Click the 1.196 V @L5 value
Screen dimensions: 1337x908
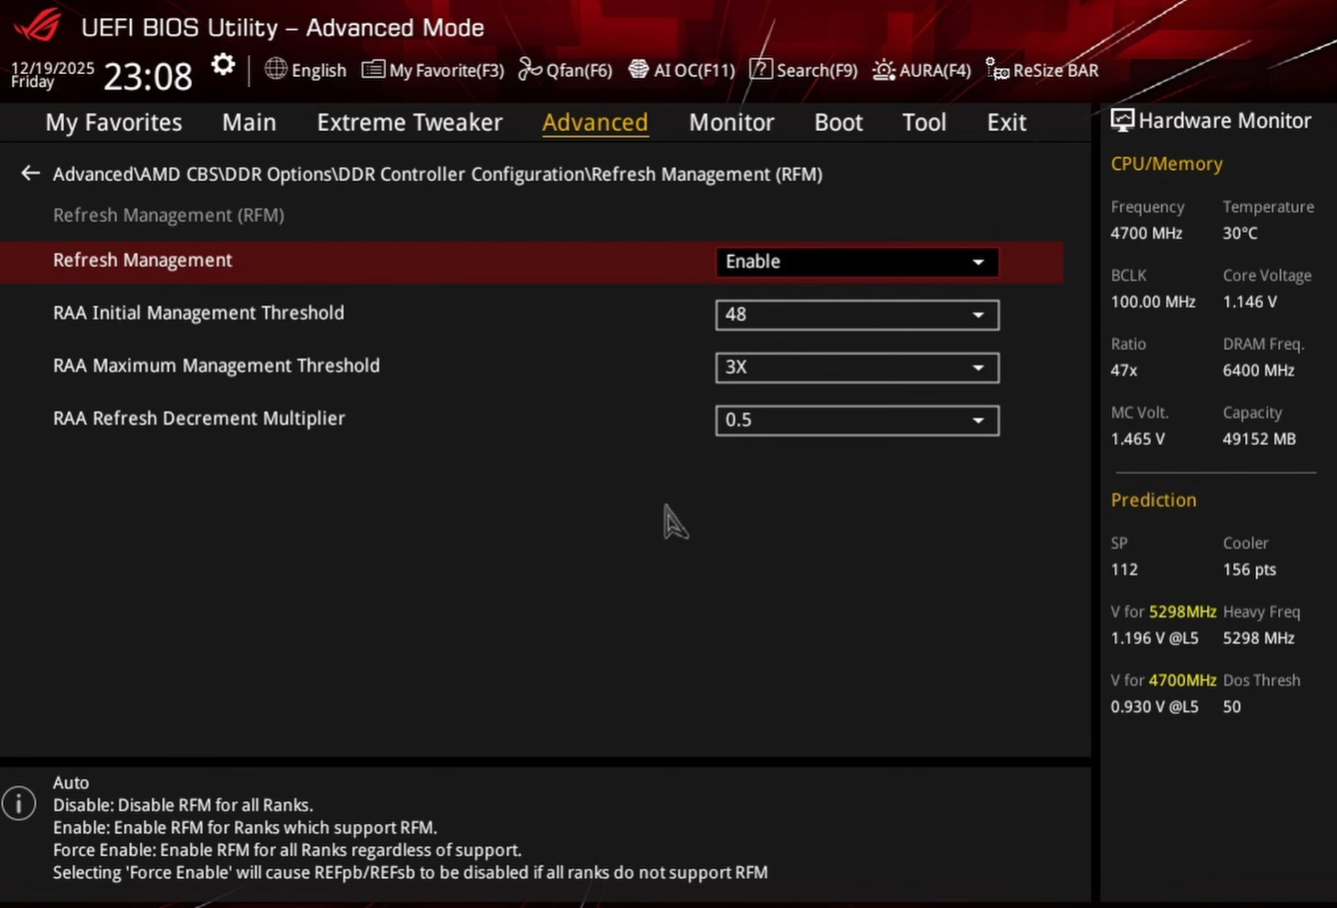pos(1155,638)
